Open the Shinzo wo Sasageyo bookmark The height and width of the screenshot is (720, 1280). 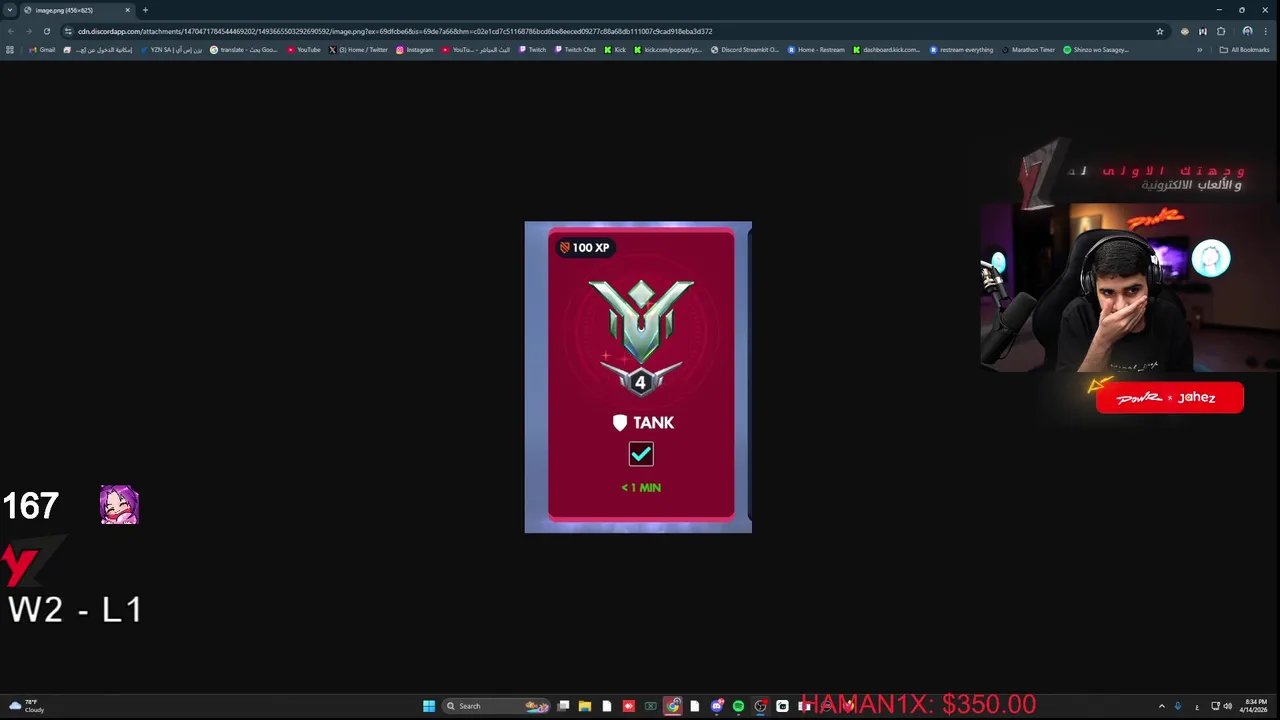pyautogui.click(x=1096, y=50)
